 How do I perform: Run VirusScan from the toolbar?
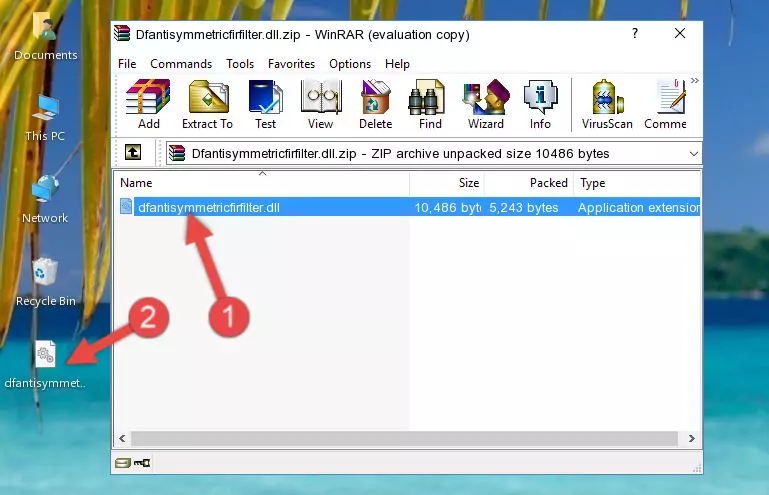(607, 104)
